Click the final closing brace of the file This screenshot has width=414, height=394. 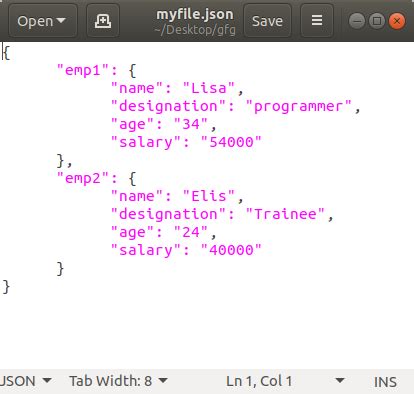point(6,287)
